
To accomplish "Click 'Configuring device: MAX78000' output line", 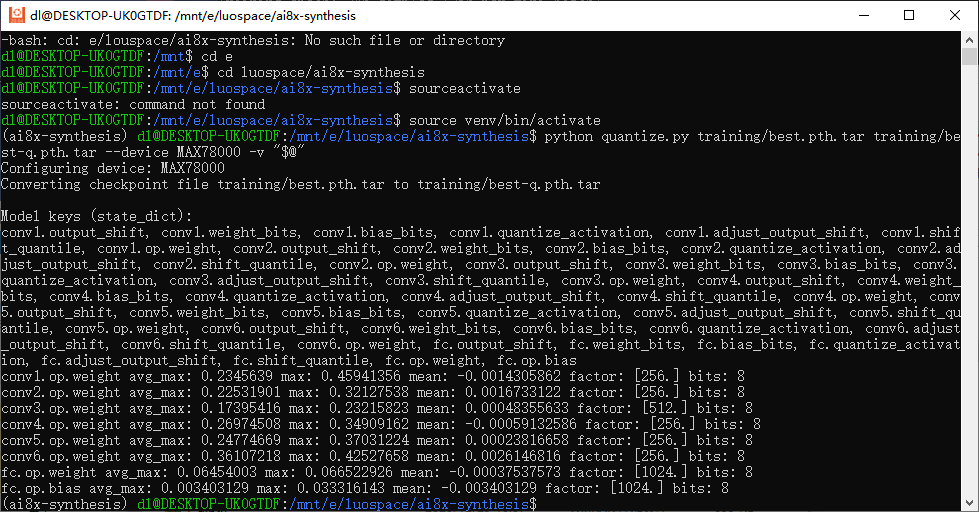I will point(113,168).
